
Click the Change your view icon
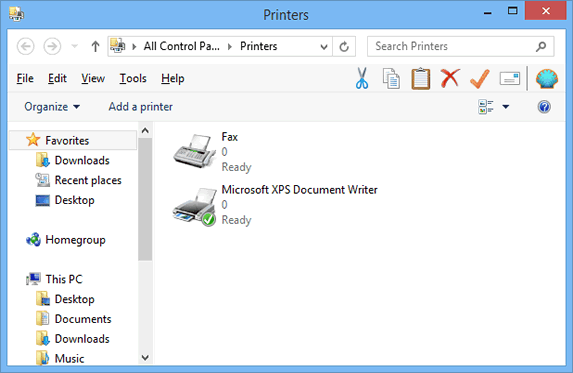tap(486, 107)
